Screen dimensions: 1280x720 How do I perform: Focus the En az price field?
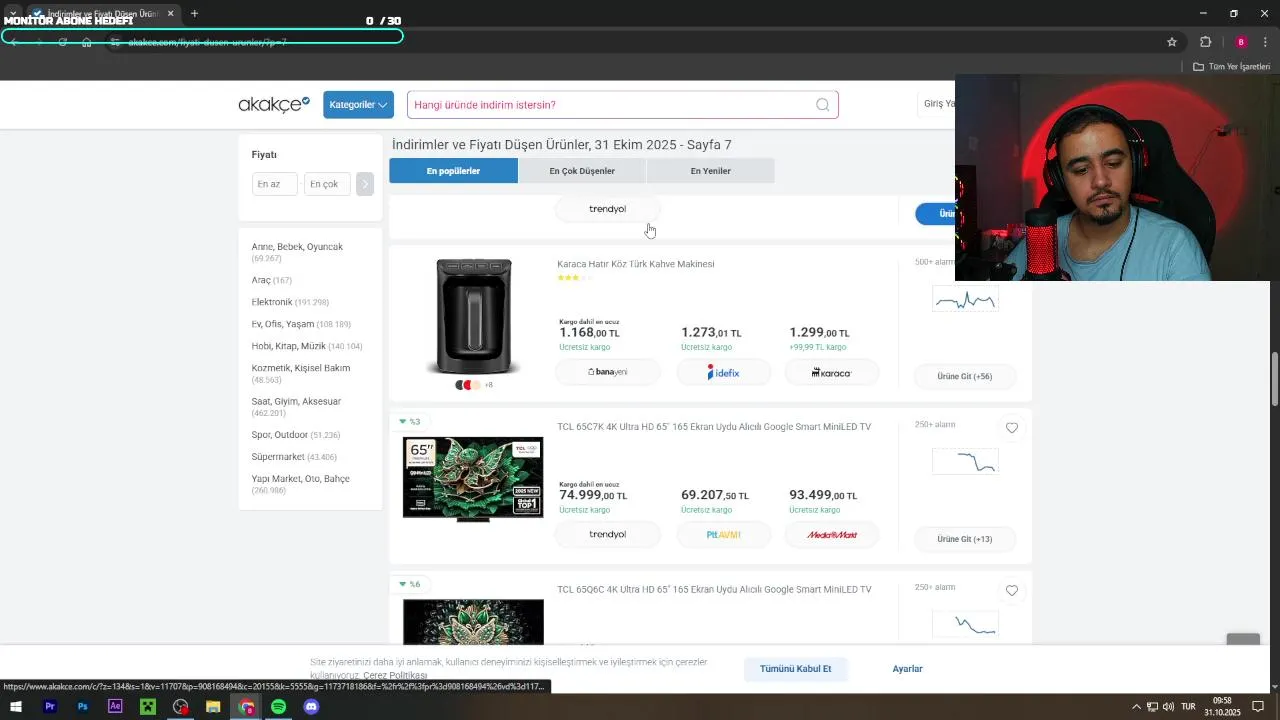275,184
